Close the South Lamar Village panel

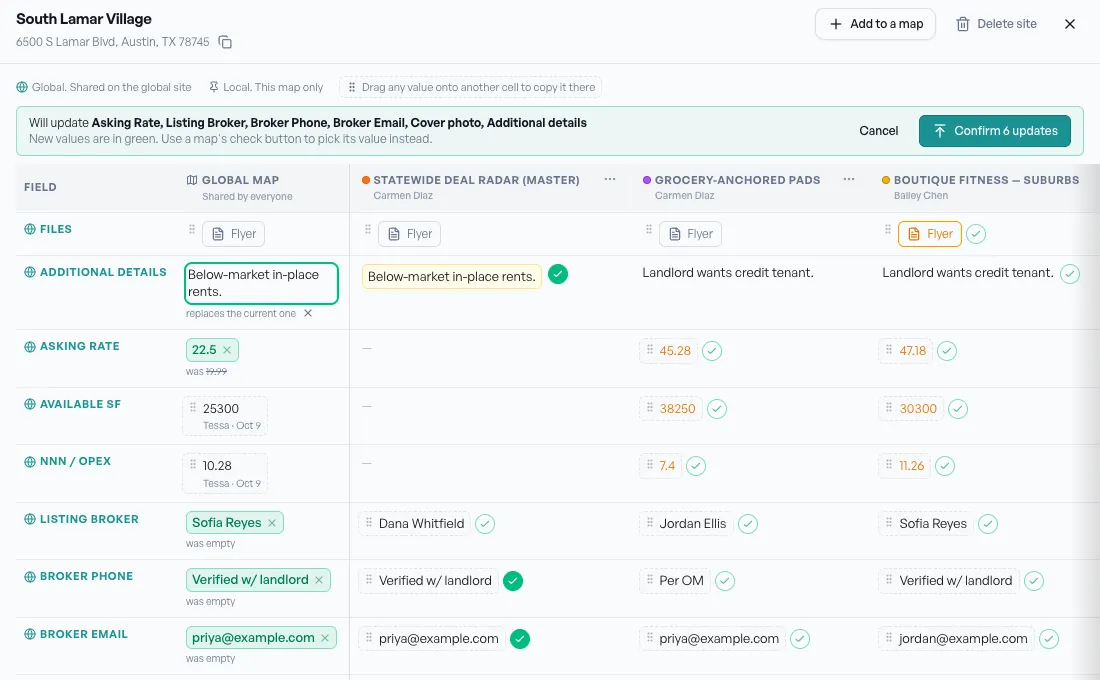tap(1070, 24)
